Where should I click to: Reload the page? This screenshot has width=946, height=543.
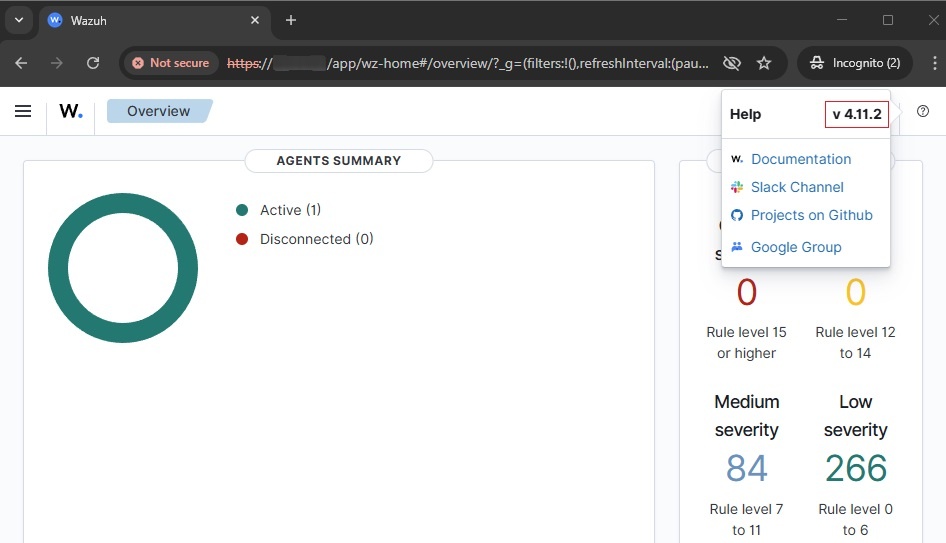93,63
